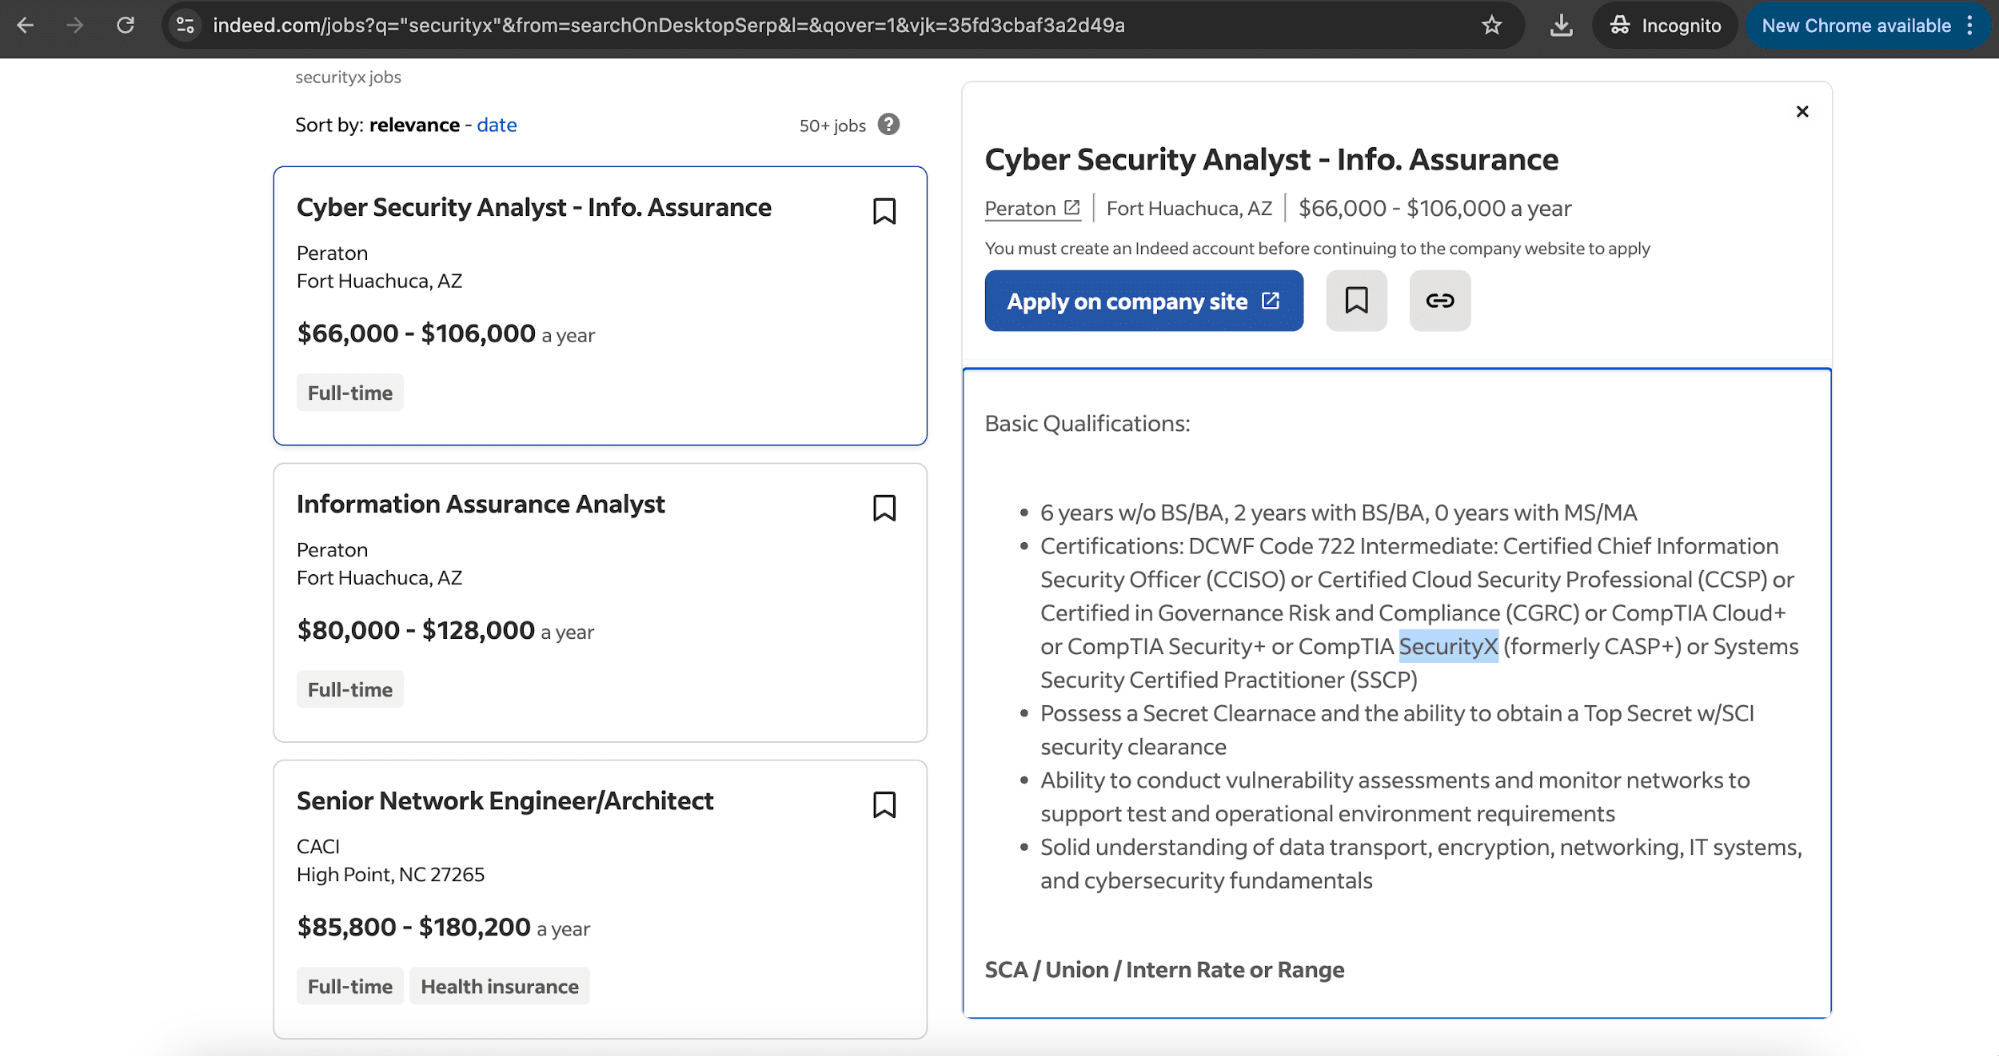The image size is (1999, 1057).
Task: Click SCA / Union / Intern Rate heading
Action: click(1164, 970)
